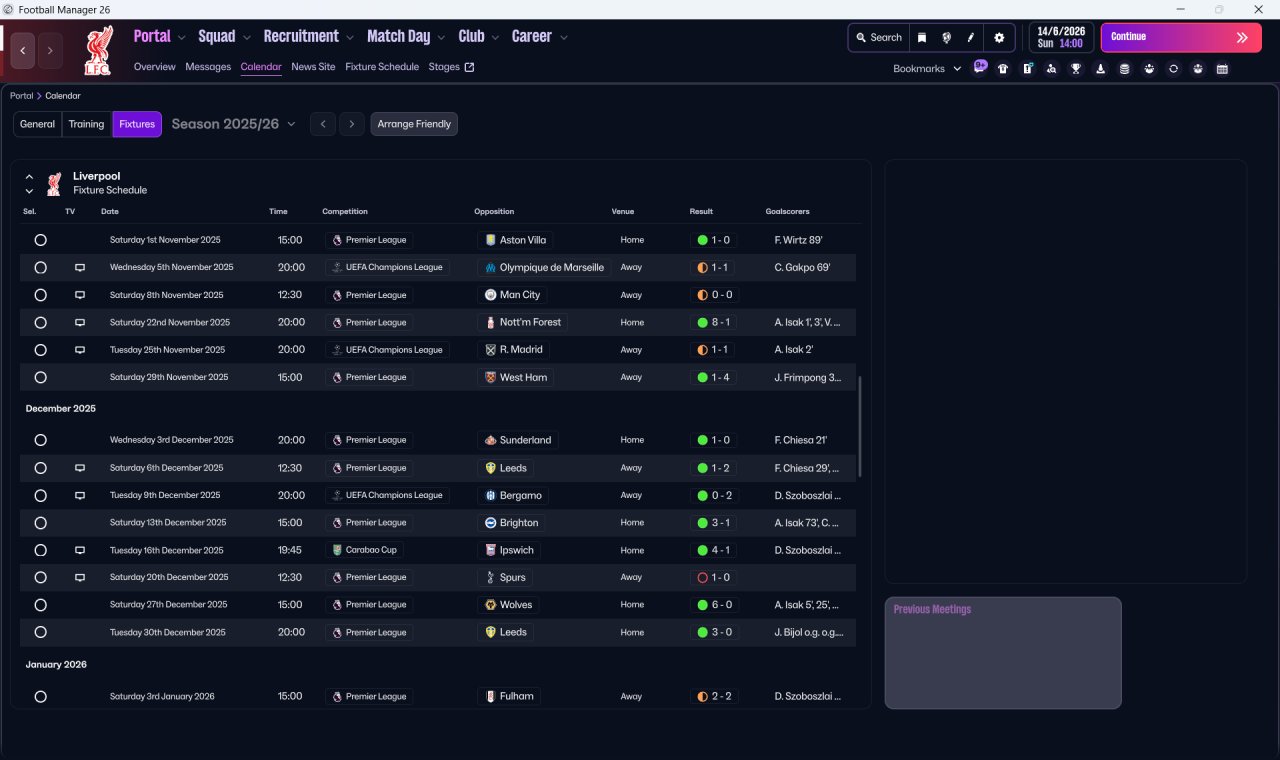Open the Season 2025/26 dropdown
Screen dimensions: 1280x760
click(x=234, y=124)
